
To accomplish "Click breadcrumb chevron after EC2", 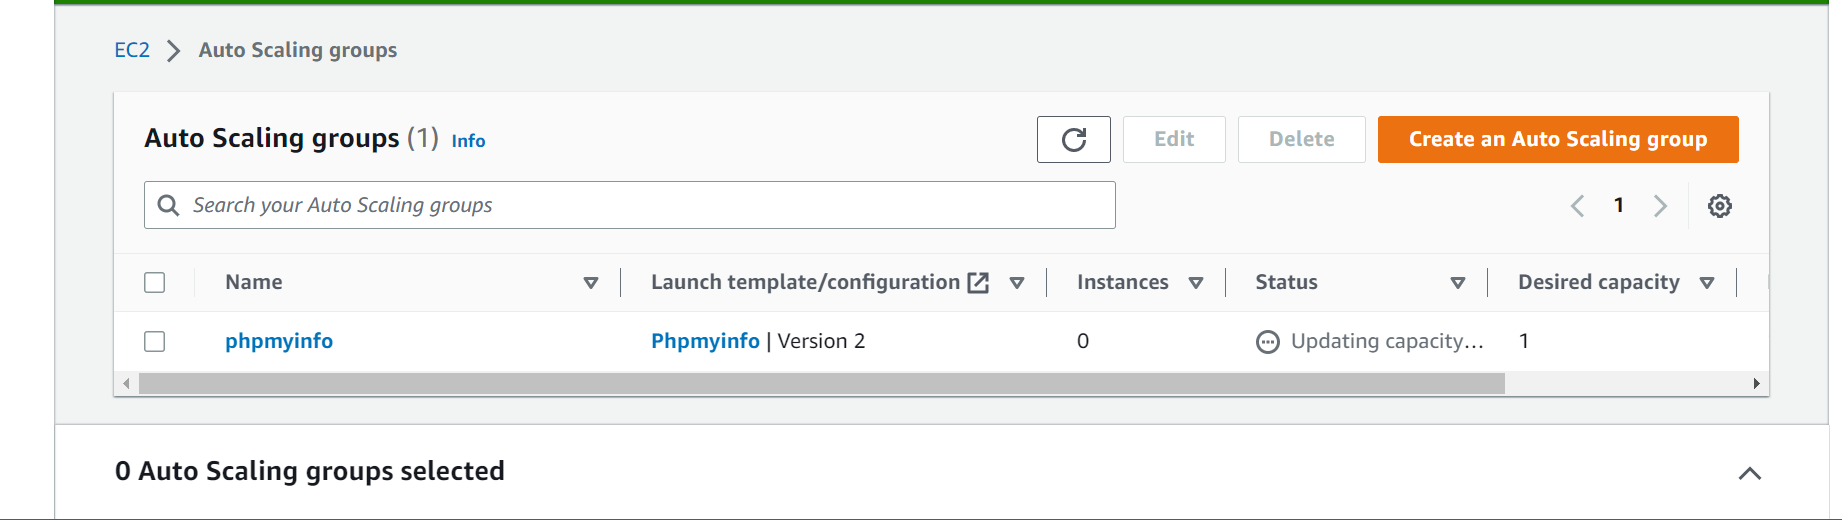I will click(174, 51).
